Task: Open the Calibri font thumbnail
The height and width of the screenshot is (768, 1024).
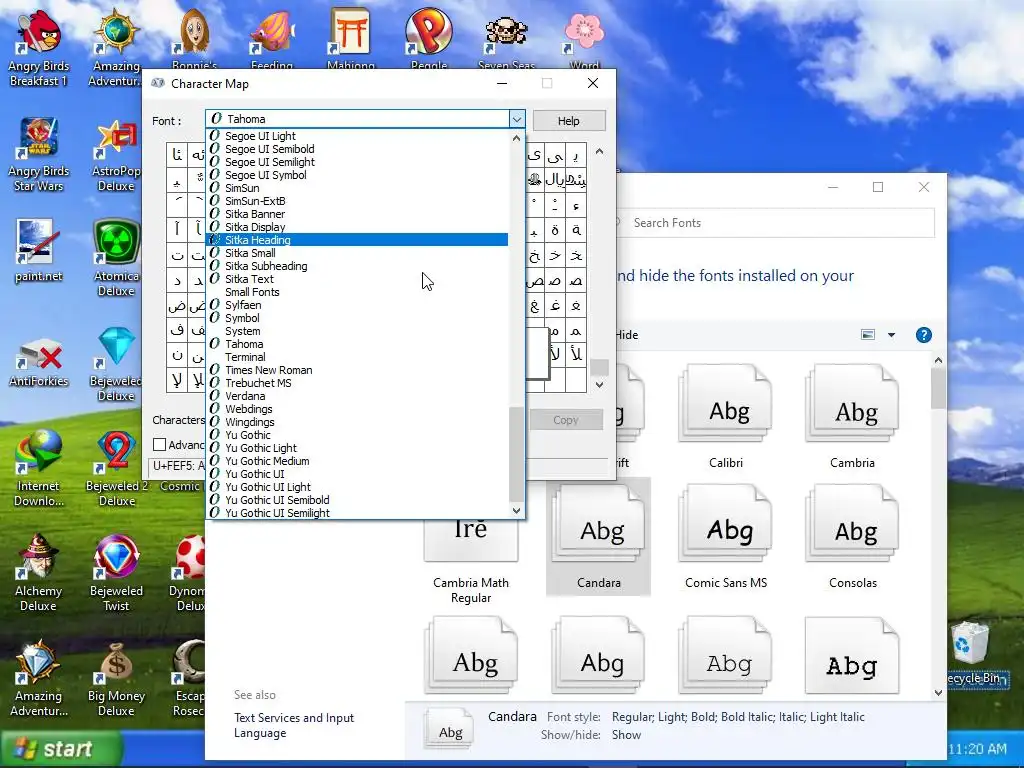Action: click(x=726, y=417)
